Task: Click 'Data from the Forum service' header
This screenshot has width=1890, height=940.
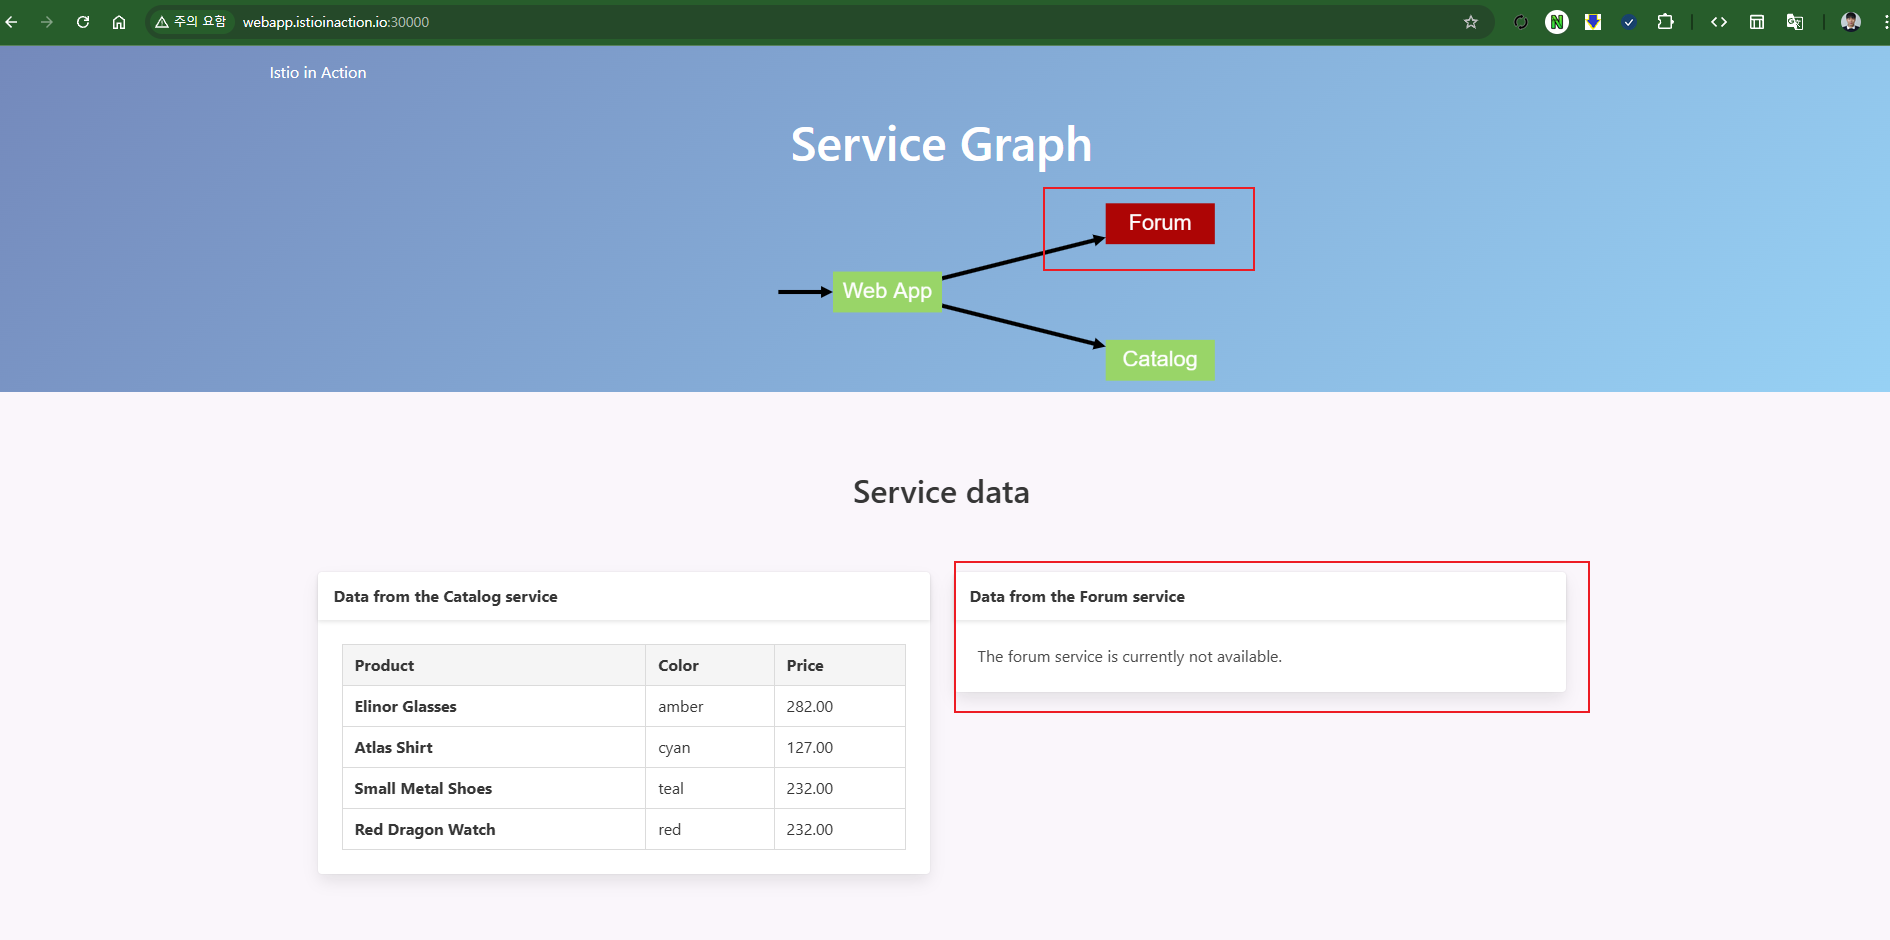Action: click(x=1077, y=597)
